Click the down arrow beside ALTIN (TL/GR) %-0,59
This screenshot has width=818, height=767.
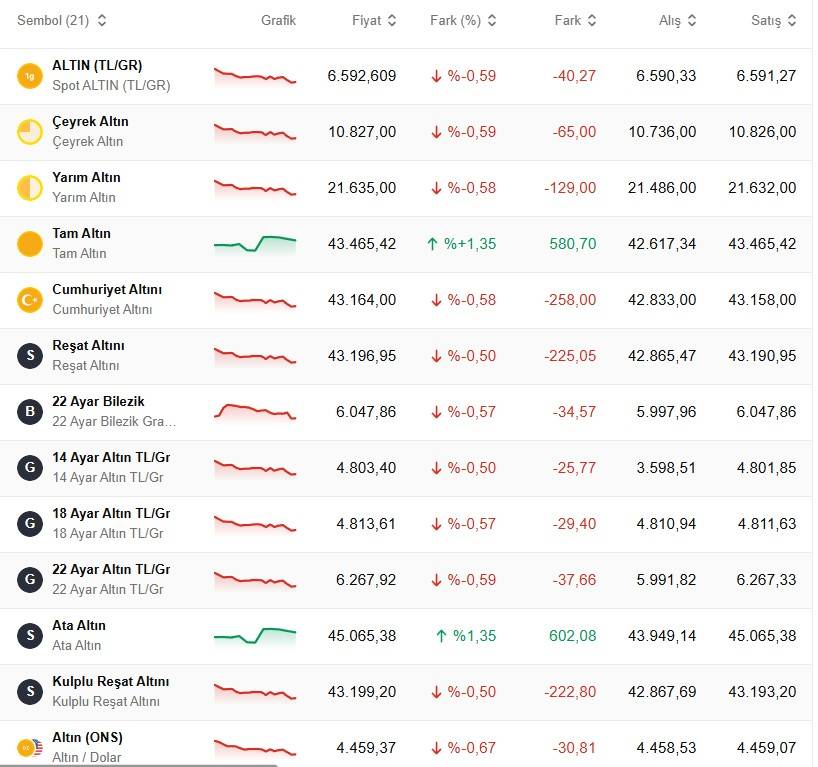tap(436, 76)
